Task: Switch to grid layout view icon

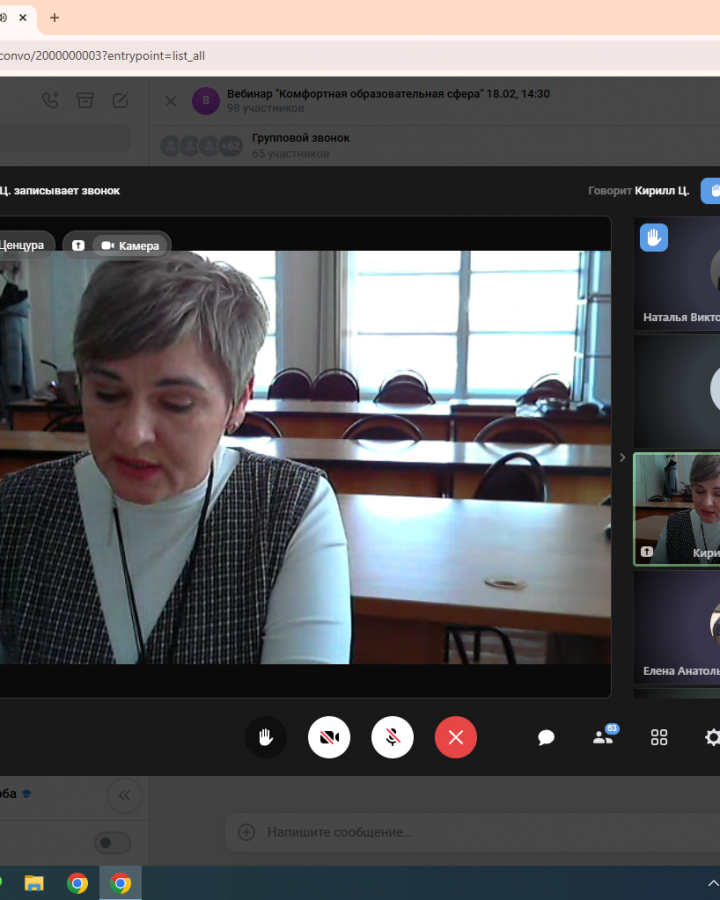Action: [659, 738]
